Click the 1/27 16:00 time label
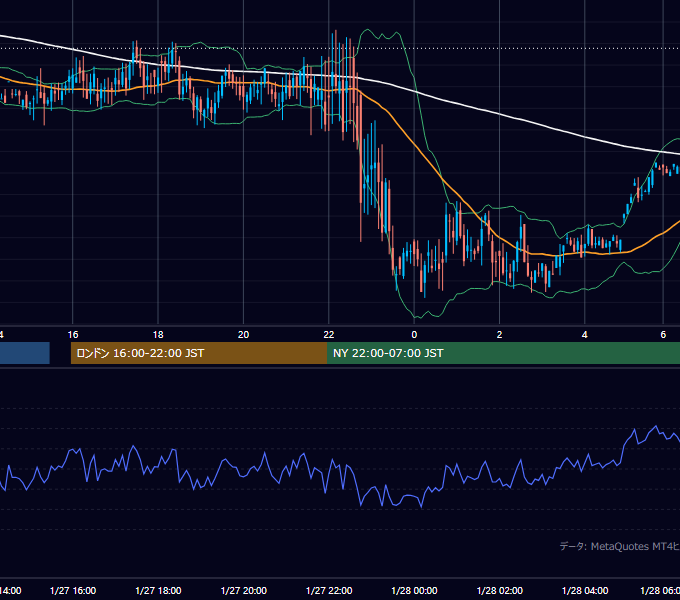680x600 pixels. point(73,590)
